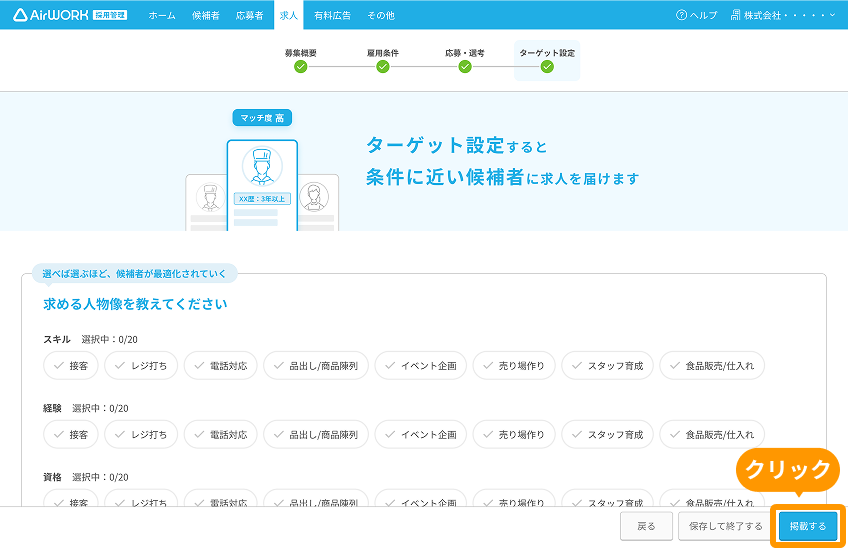Open the その他 menu
The height and width of the screenshot is (552, 848).
point(381,16)
